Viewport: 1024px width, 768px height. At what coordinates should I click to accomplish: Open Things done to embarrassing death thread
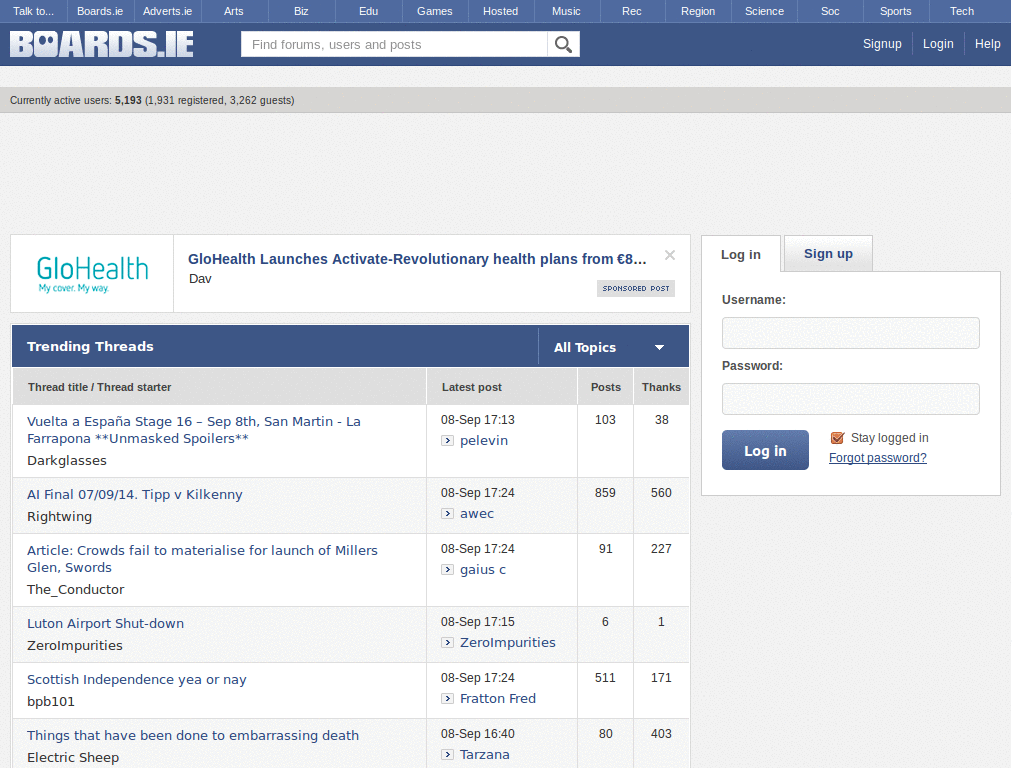193,736
